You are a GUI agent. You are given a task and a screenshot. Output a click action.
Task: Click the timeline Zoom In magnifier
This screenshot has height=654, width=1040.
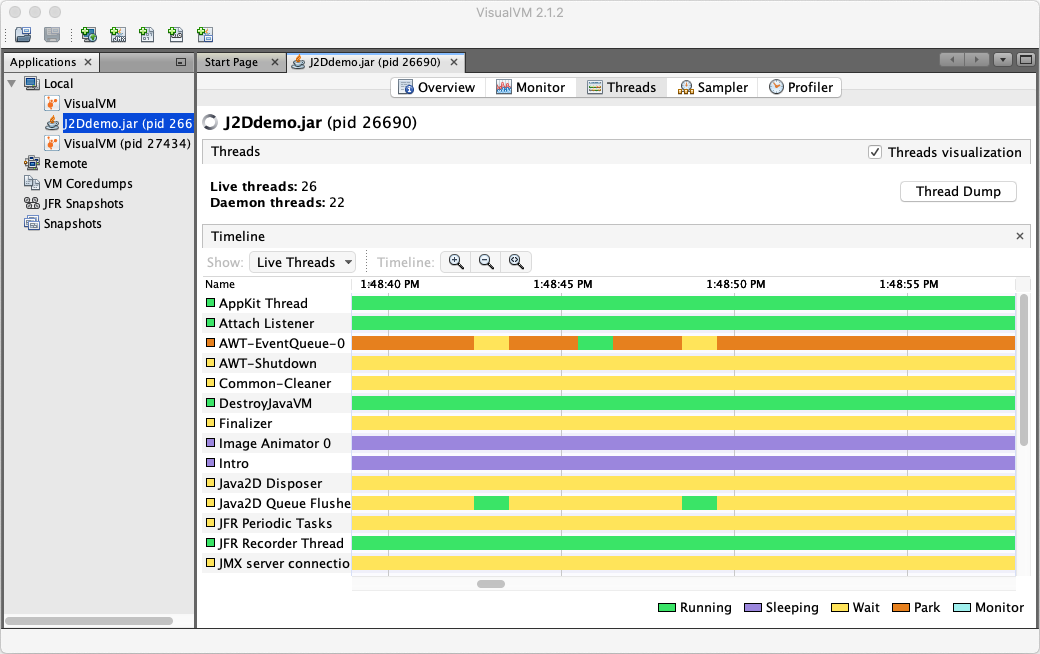[x=456, y=262]
